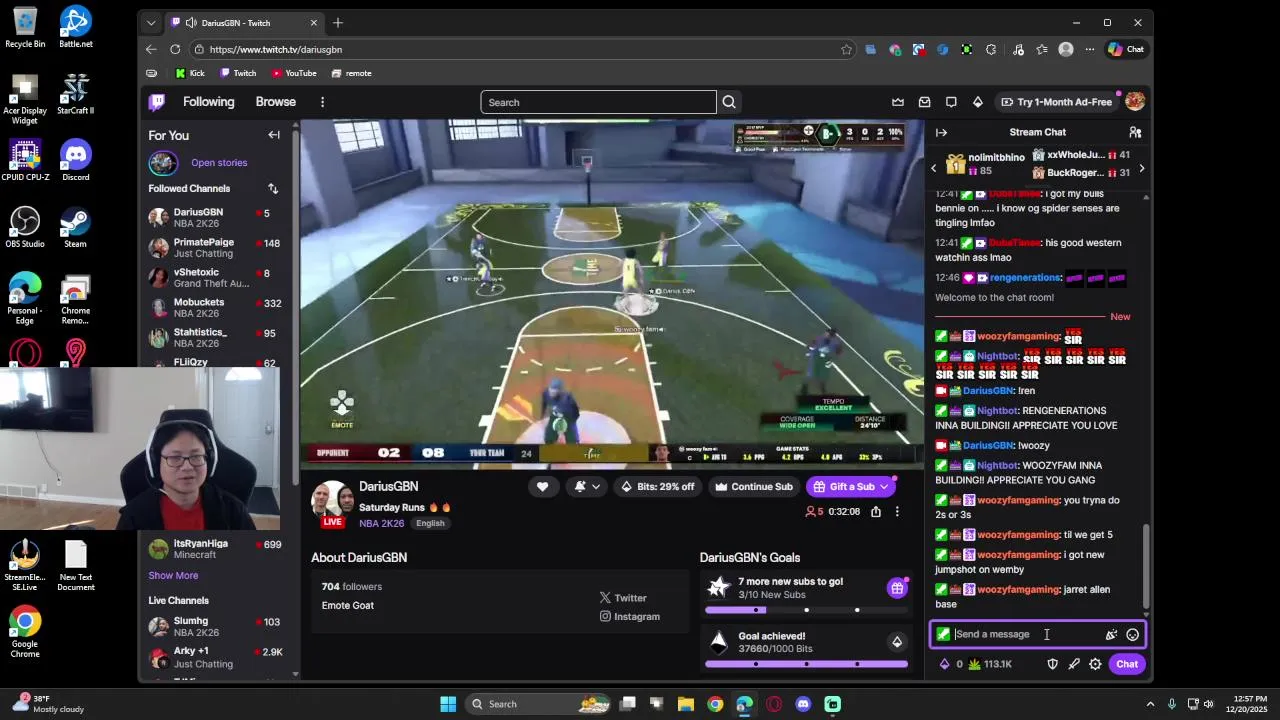This screenshot has width=1280, height=720.
Task: Open the emote picker smiley in chat
Action: (x=1132, y=634)
